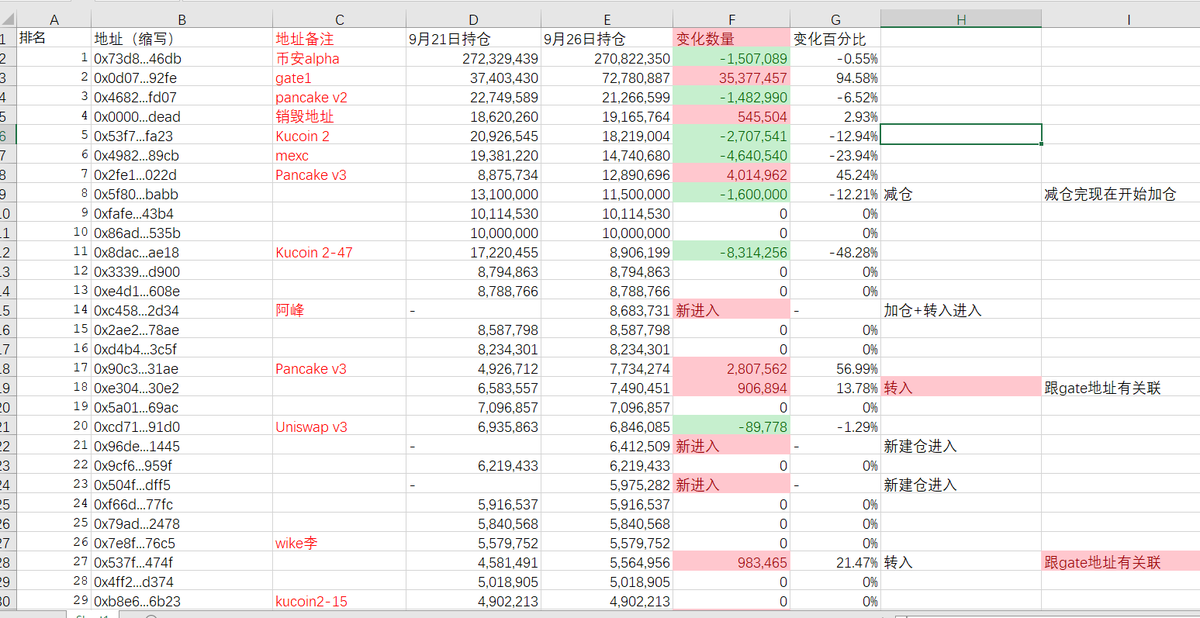Click the '地址（缩写）' header cell
This screenshot has width=1200, height=618.
(181, 38)
